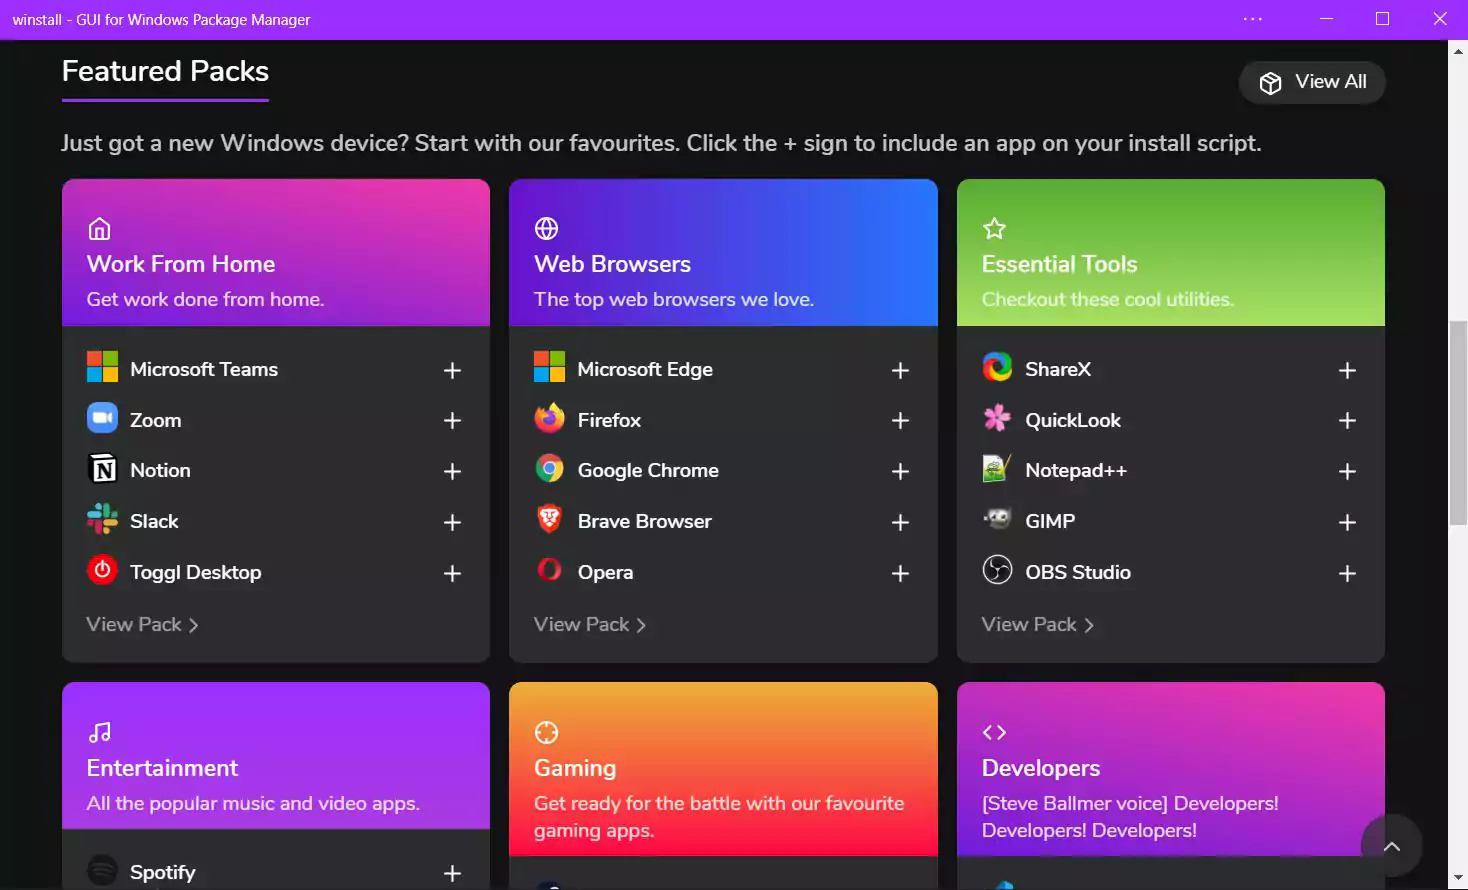Toggle Notepad++ selection with plus sign
Viewport: 1468px width, 890px height.
click(1347, 471)
